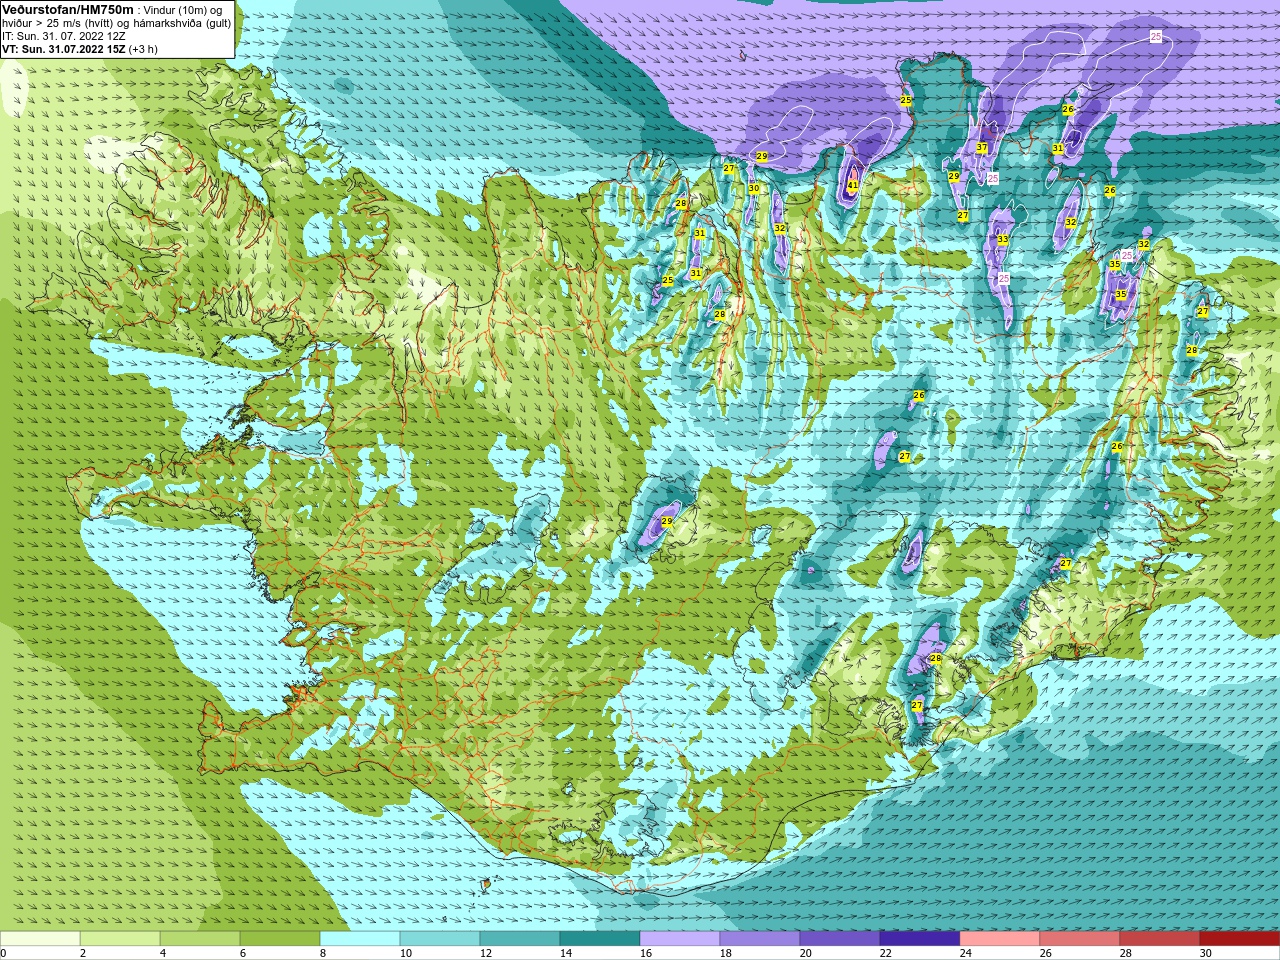Click the scale label 0 on the color bar
The height and width of the screenshot is (960, 1280).
coord(3,953)
